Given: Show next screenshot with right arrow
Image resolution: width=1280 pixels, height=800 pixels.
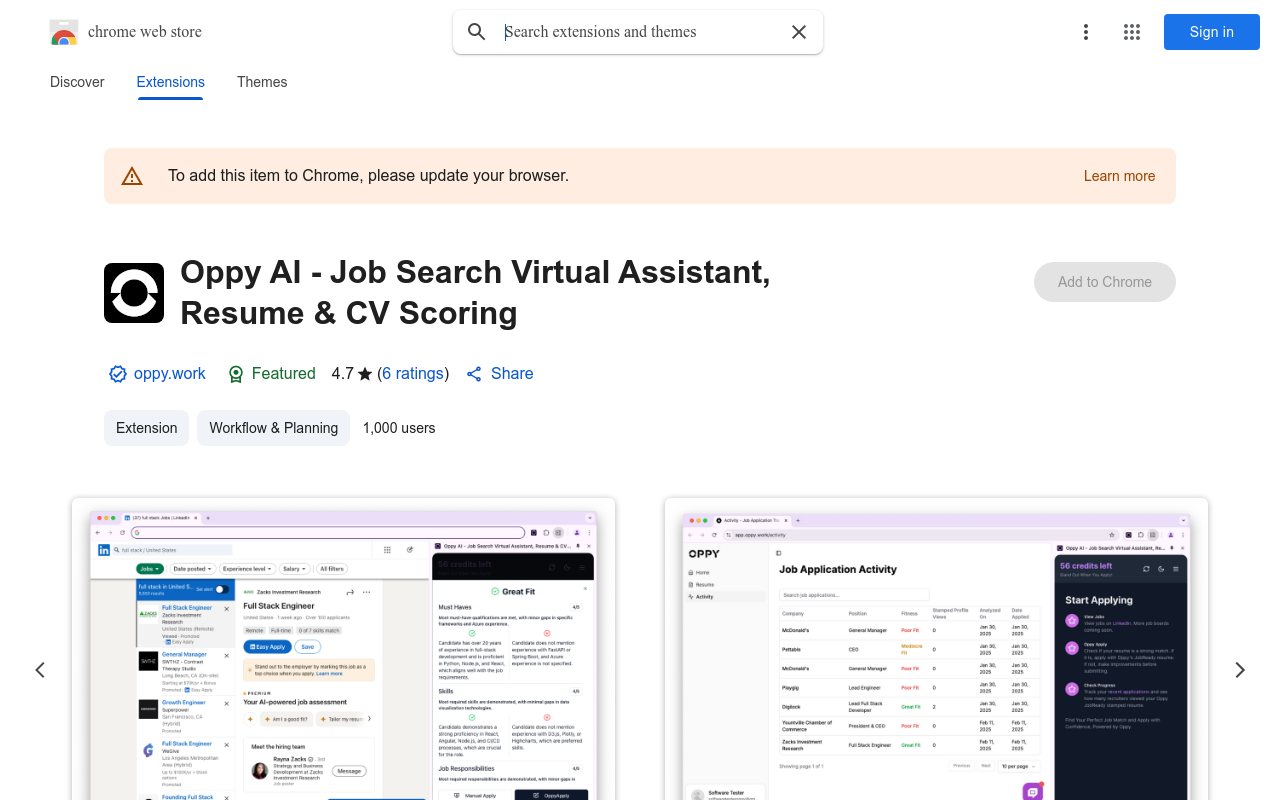Looking at the screenshot, I should tap(1240, 670).
